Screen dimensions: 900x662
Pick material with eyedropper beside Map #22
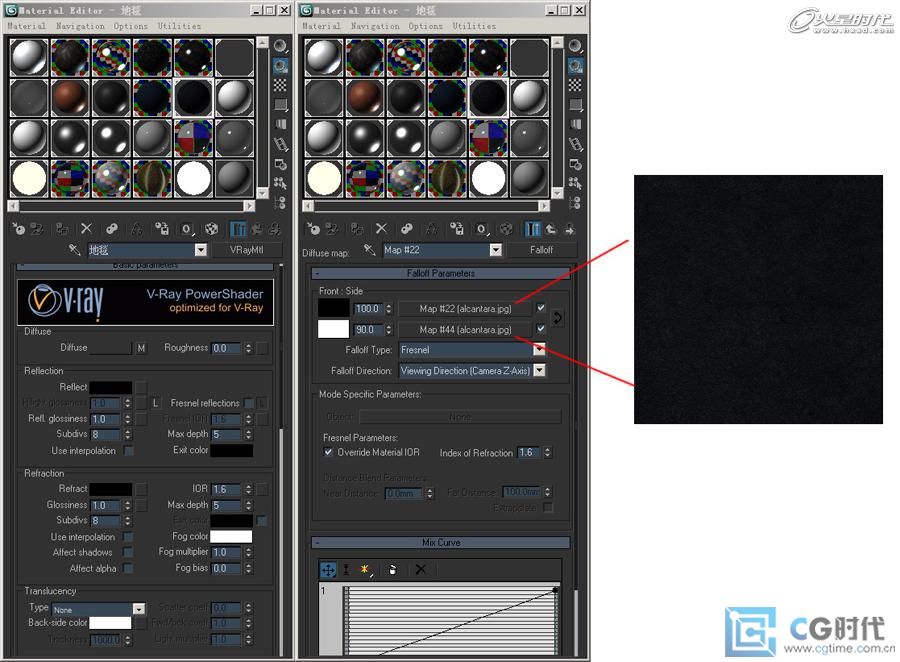point(370,250)
